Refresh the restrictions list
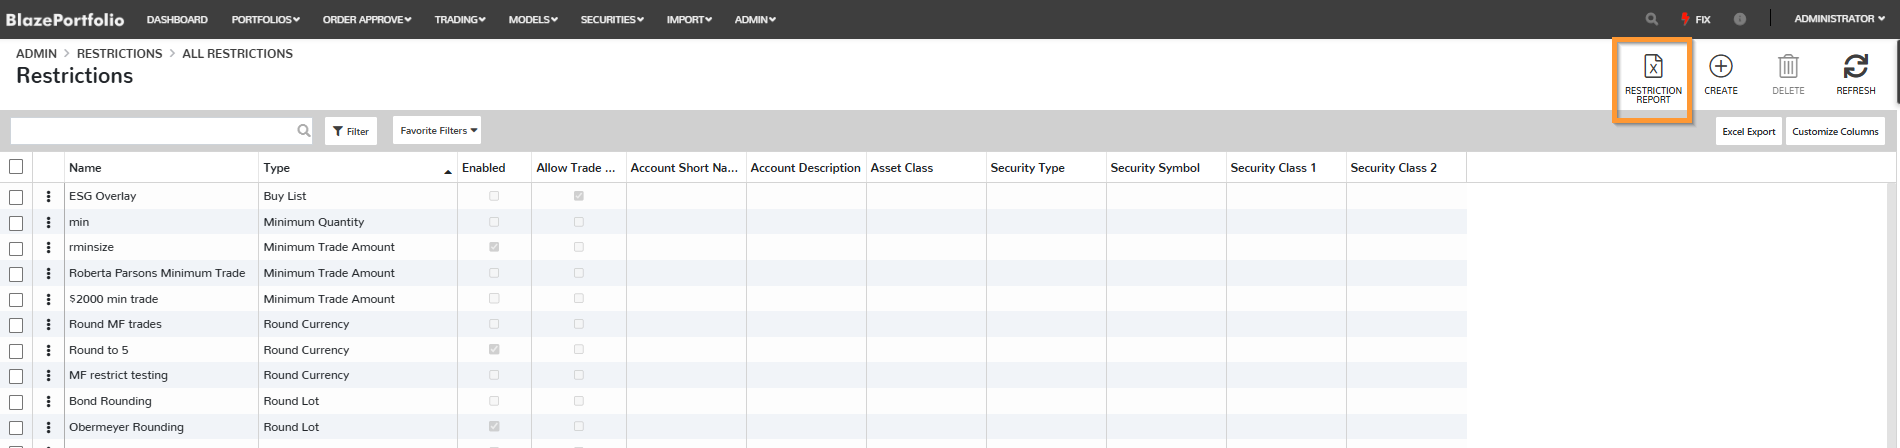Screen dimensions: 1900x448 click(1856, 75)
